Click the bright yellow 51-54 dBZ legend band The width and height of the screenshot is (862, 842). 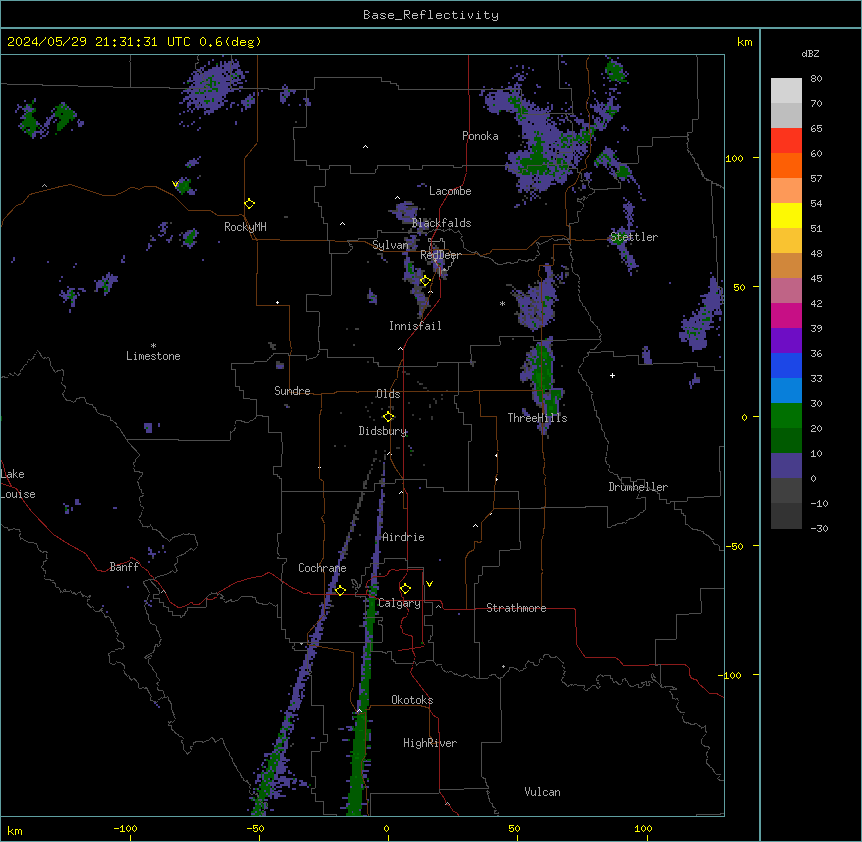tap(786, 216)
